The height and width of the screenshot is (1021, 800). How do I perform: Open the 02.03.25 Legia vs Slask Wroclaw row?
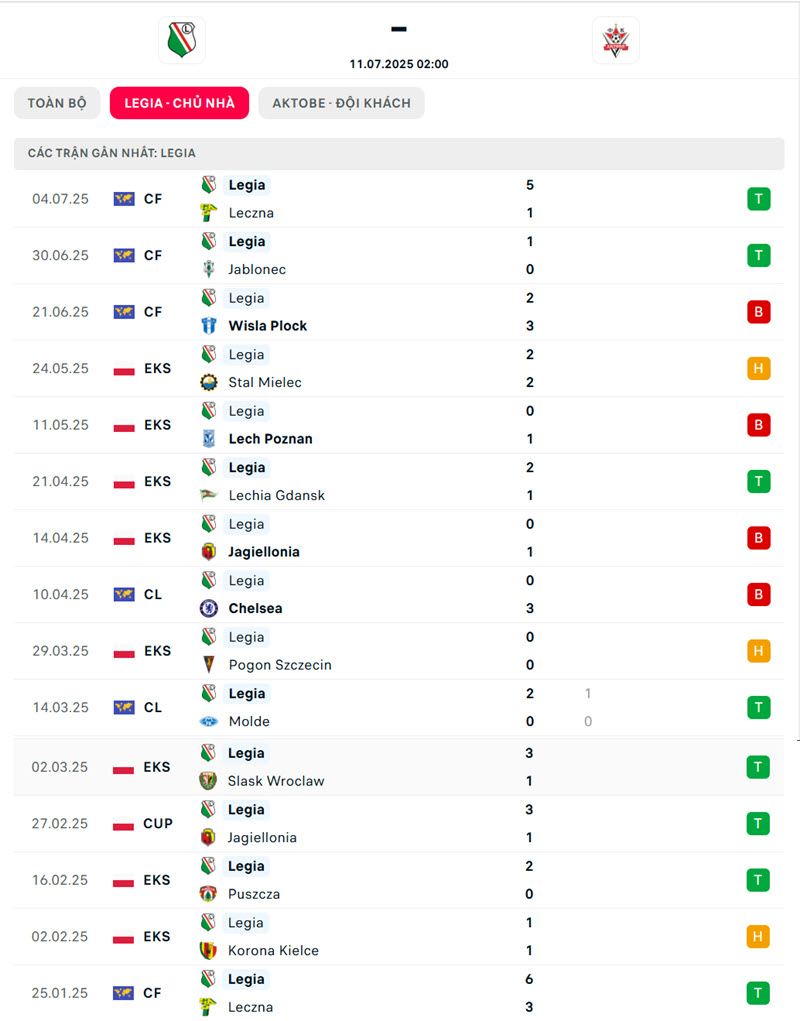pos(399,767)
